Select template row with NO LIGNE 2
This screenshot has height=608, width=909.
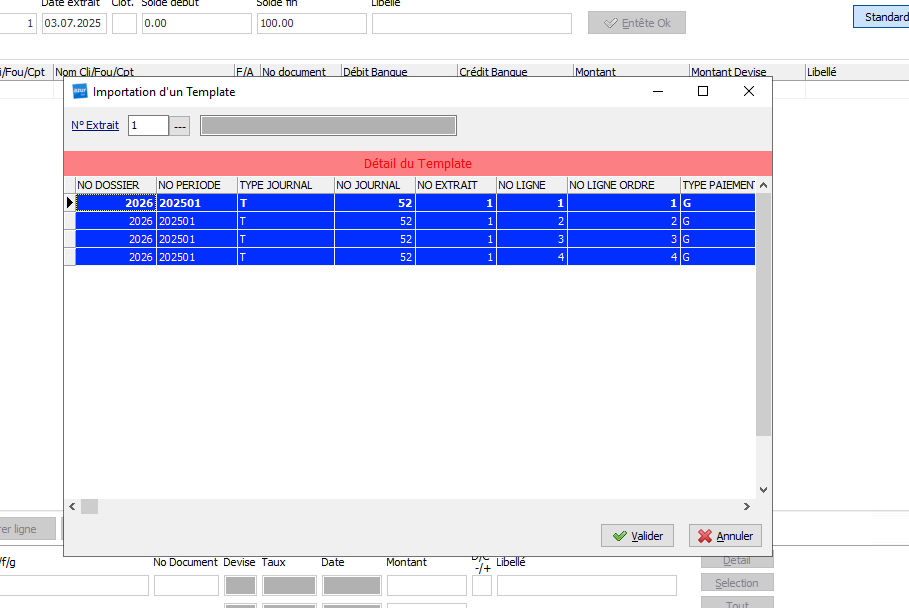(x=415, y=221)
